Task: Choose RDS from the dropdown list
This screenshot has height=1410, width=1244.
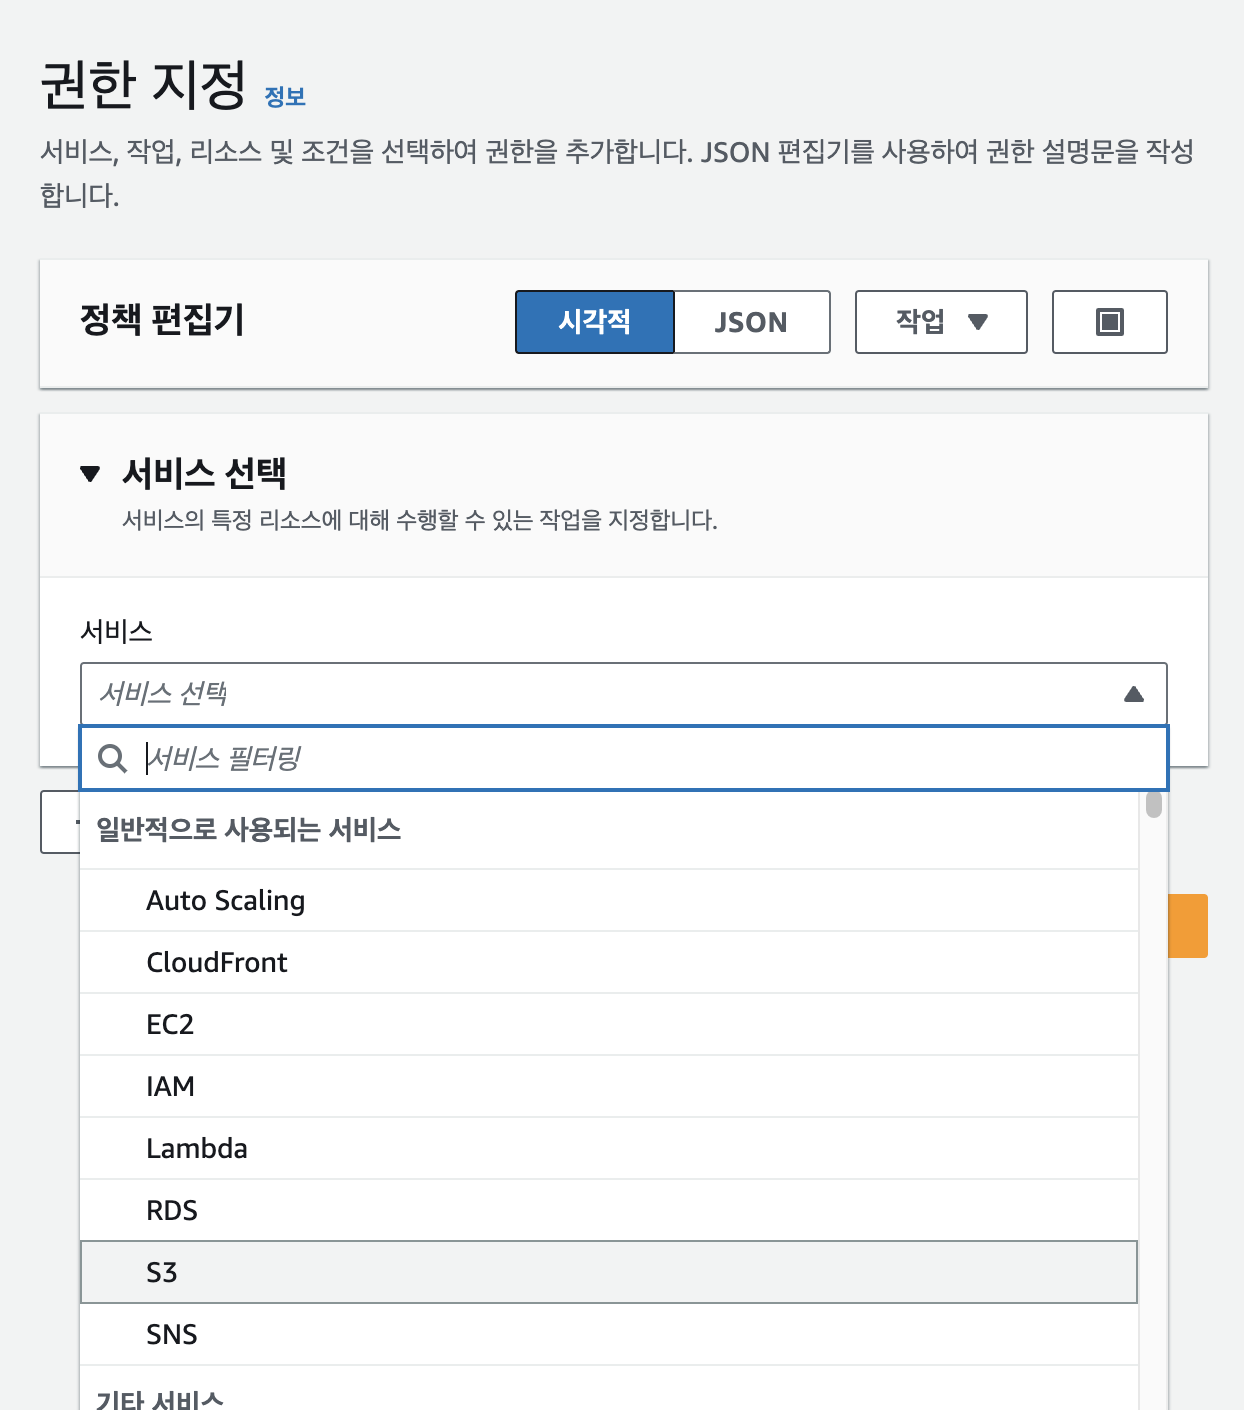Action: 172,1211
